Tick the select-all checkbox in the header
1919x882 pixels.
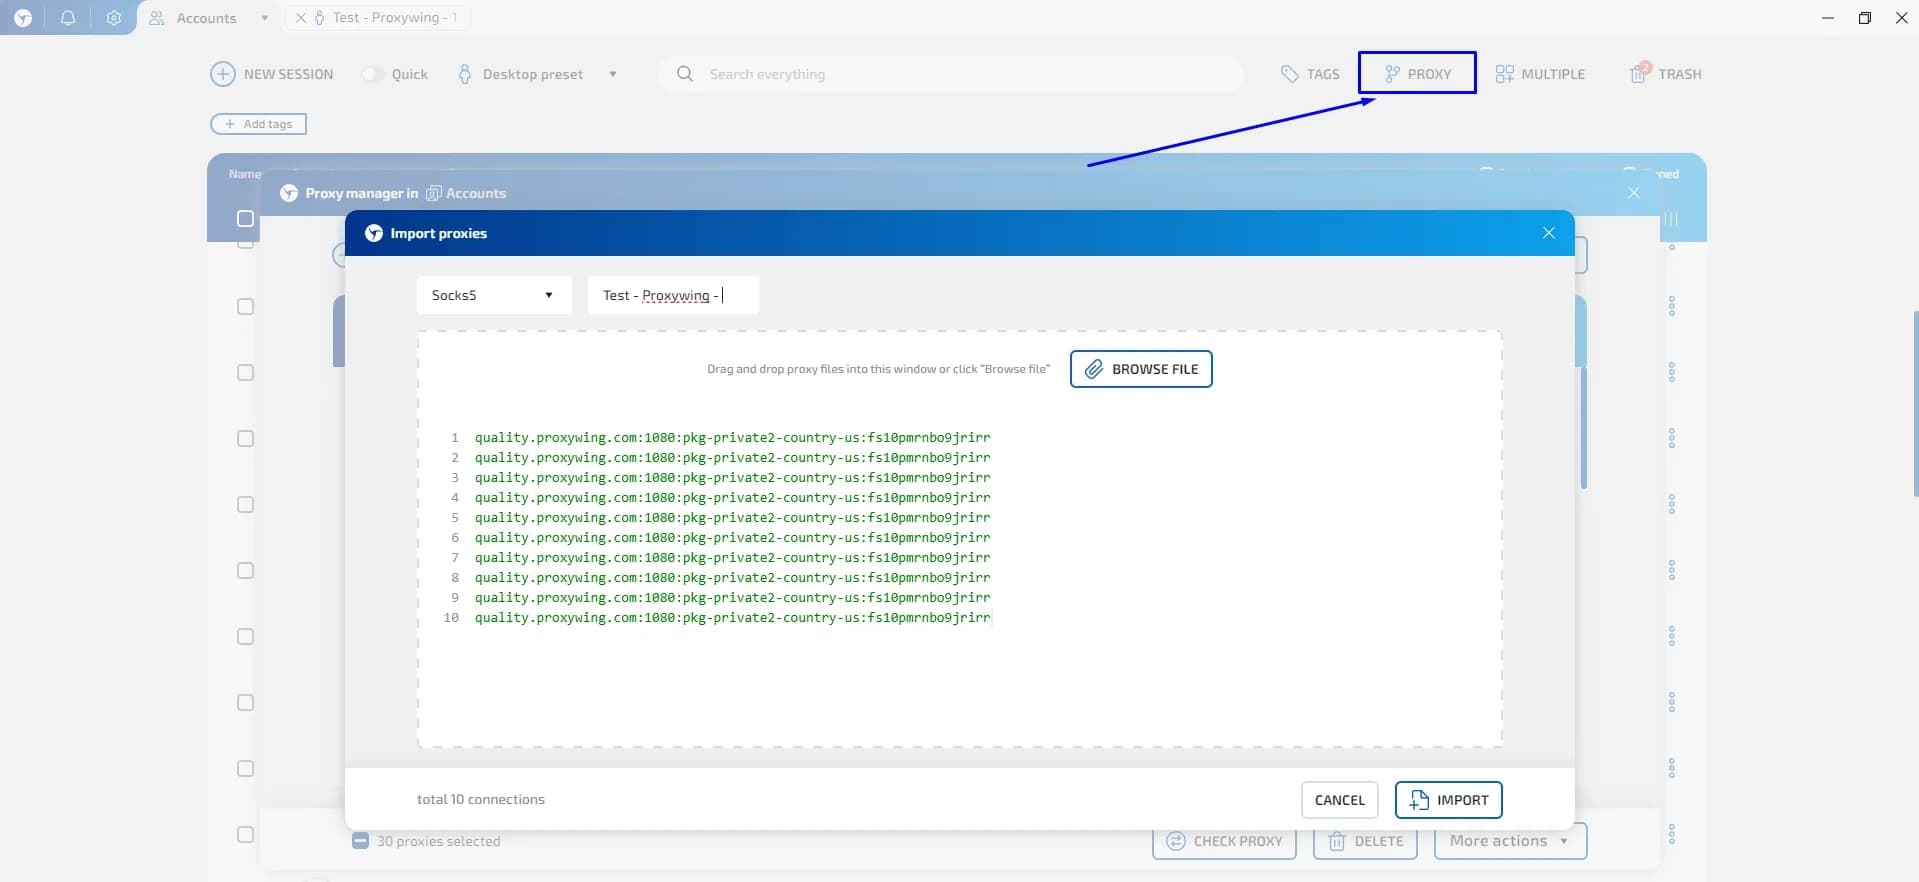click(x=245, y=218)
